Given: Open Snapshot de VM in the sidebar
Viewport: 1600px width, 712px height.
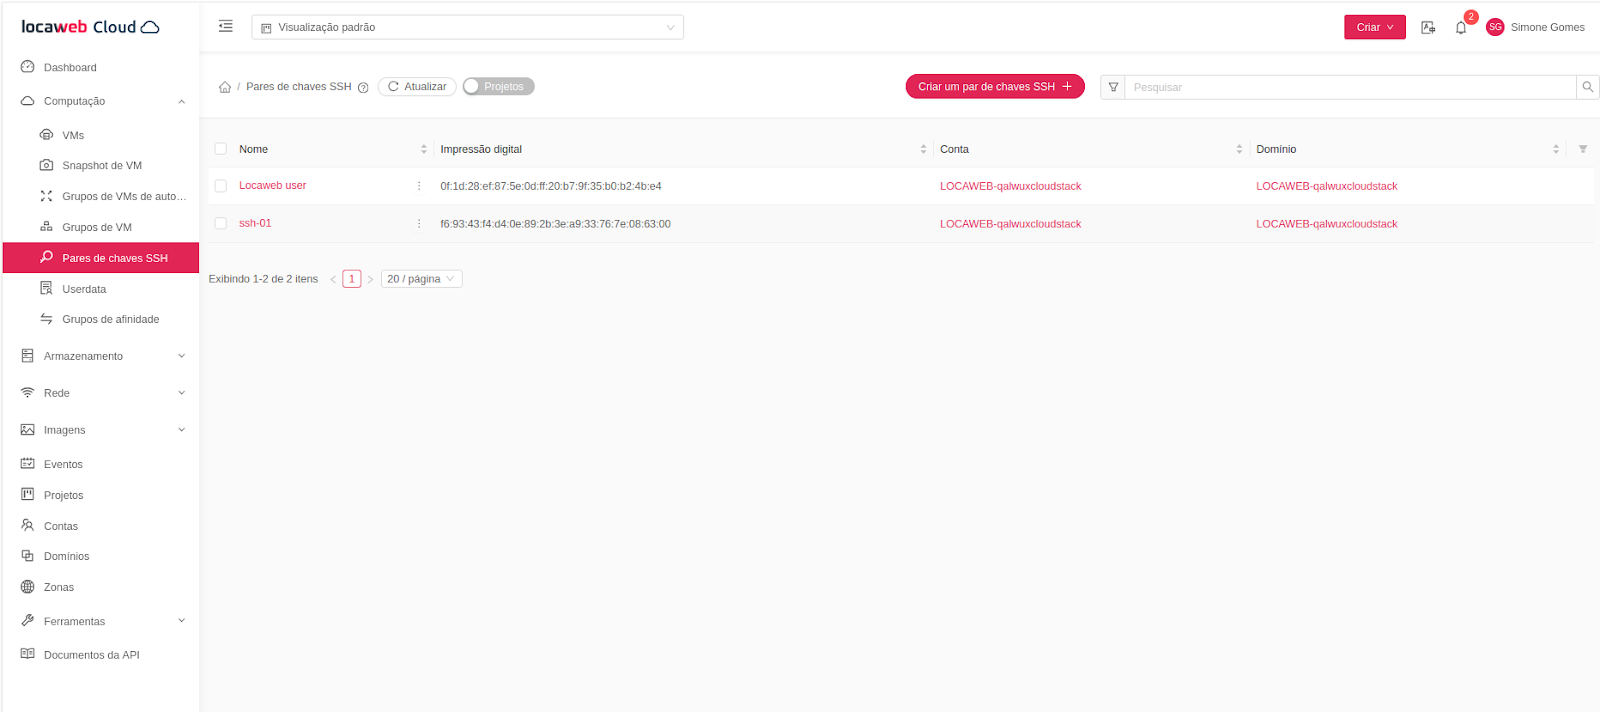Looking at the screenshot, I should [101, 166].
